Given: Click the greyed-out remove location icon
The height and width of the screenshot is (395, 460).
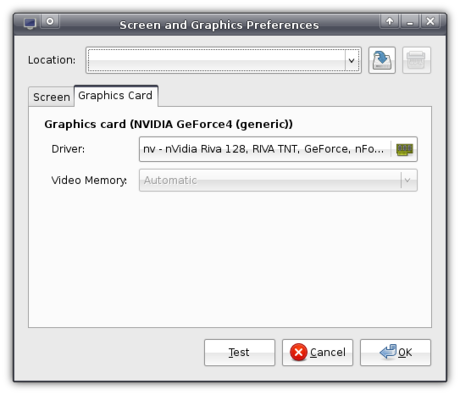Looking at the screenshot, I should (x=416, y=60).
